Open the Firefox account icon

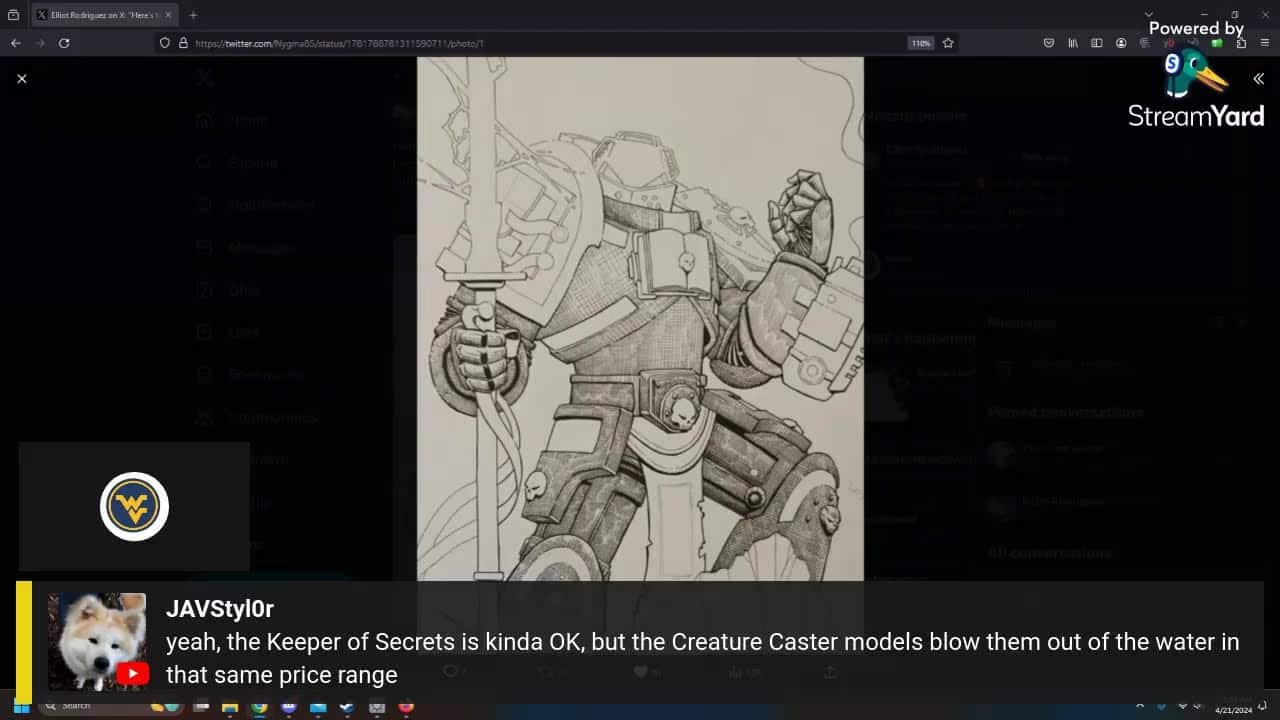coord(1121,43)
